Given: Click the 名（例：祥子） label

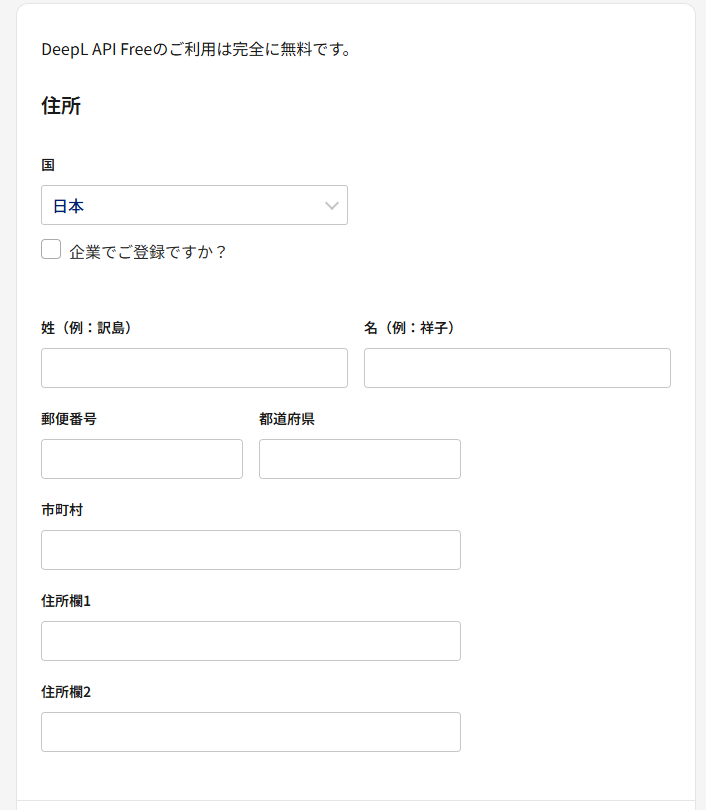Looking at the screenshot, I should (x=409, y=328).
